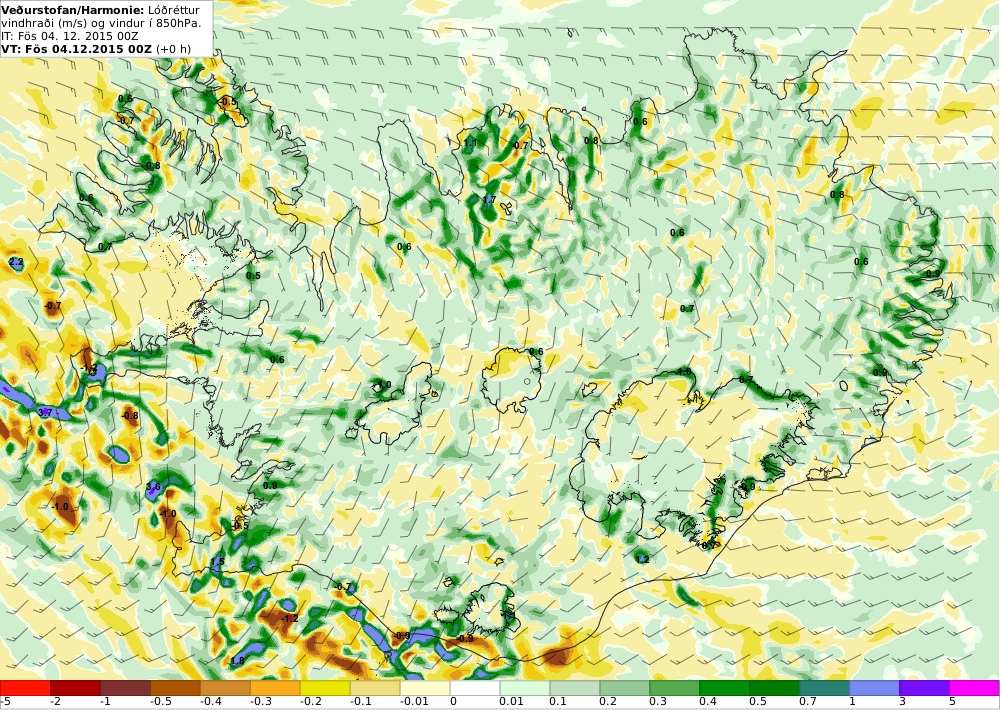Pick the bright yellow swatch between -0.2 and -0.1
Image resolution: width=1000 pixels, height=710 pixels.
tap(325, 688)
